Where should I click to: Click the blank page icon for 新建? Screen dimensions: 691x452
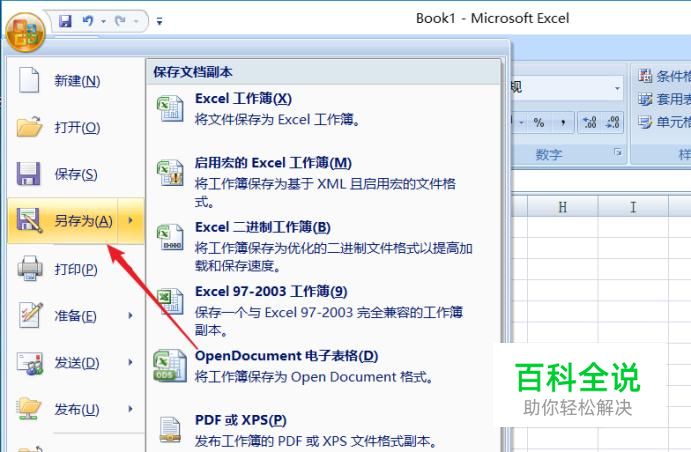click(x=29, y=80)
